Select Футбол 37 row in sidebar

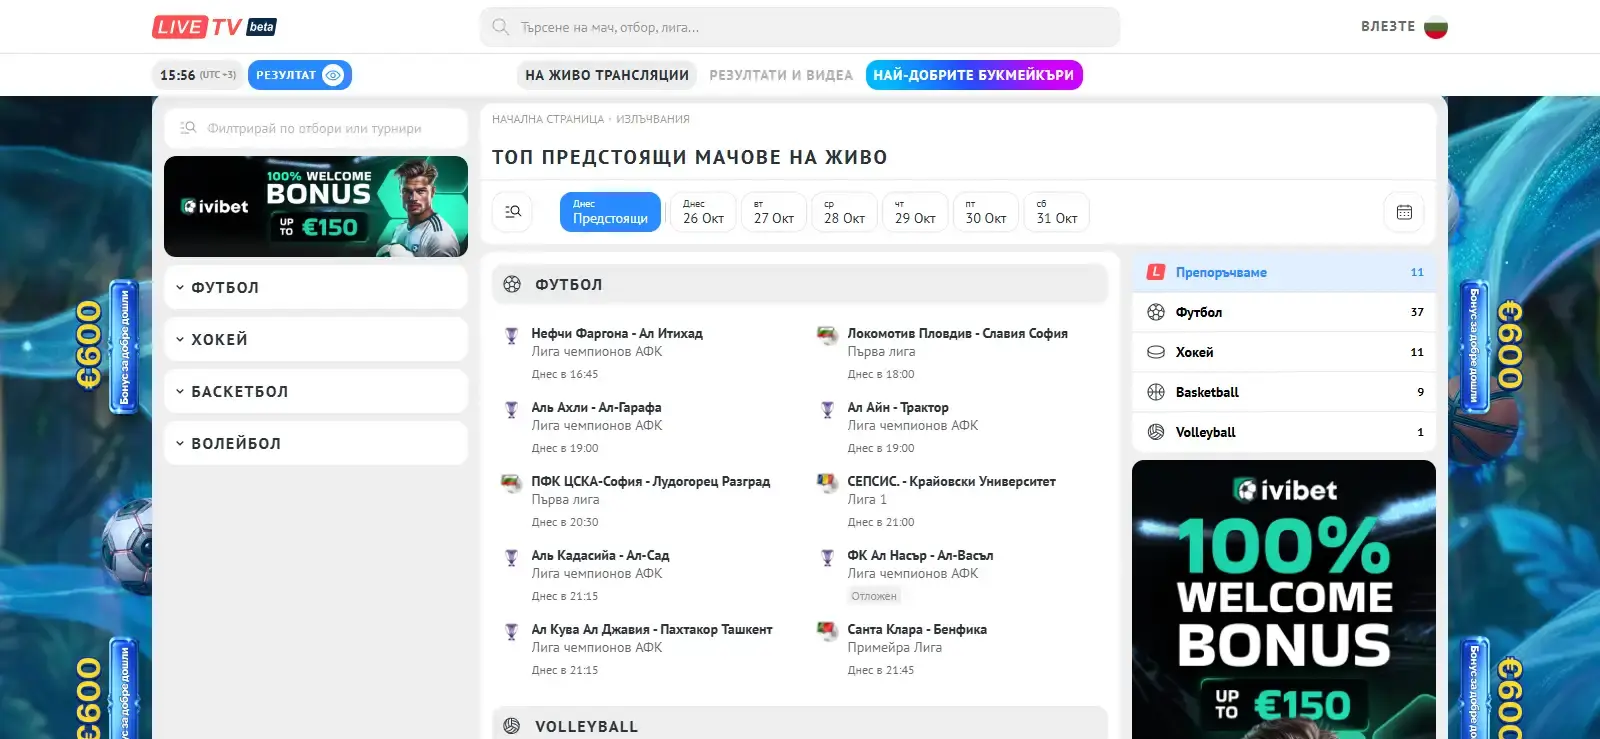[x=1284, y=312]
